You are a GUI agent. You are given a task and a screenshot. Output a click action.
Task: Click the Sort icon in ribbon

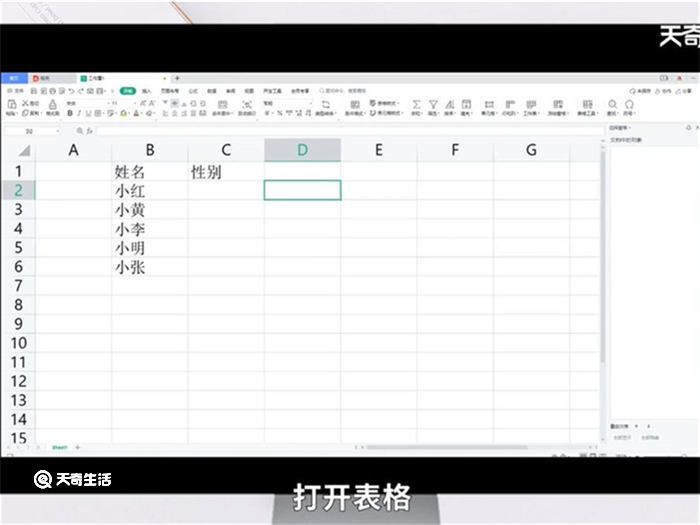(449, 104)
